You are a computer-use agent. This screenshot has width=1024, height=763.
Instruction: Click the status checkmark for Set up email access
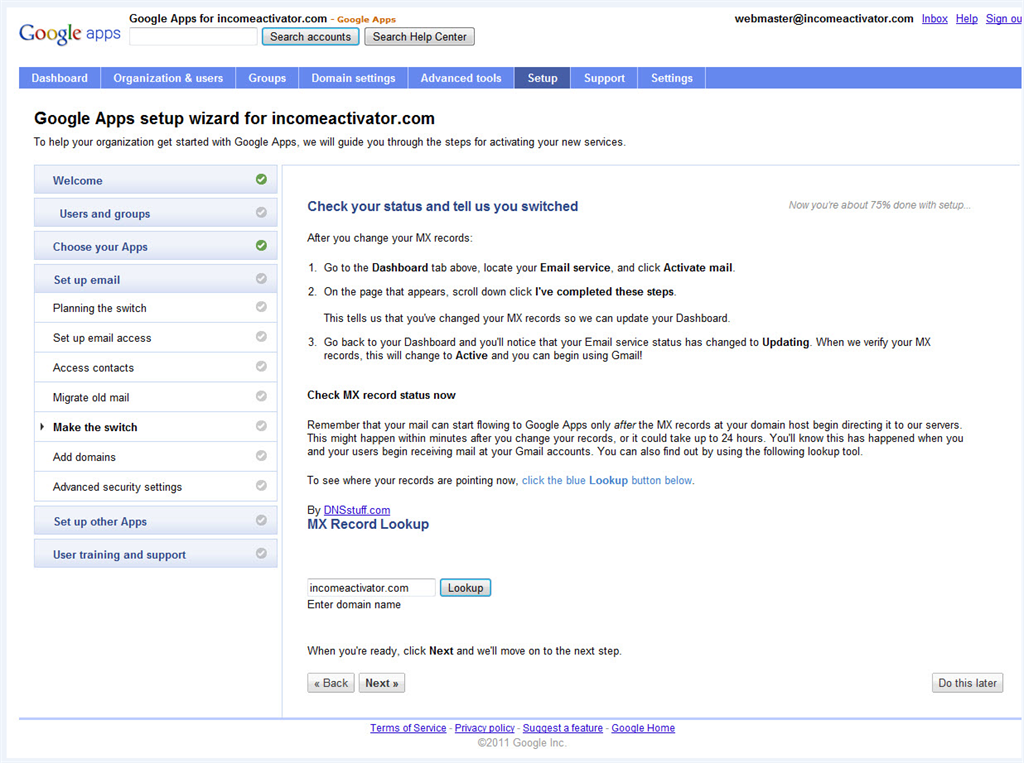coord(261,336)
